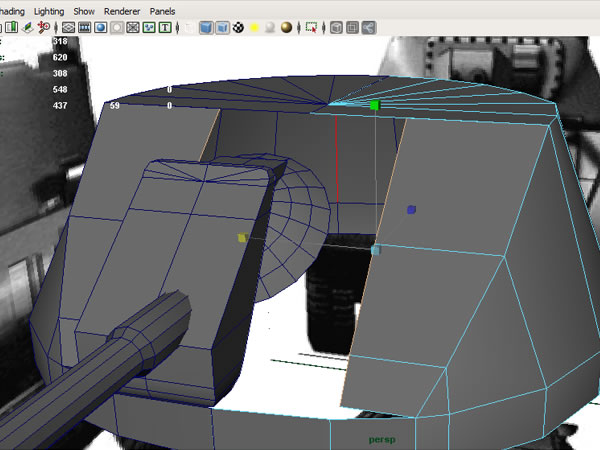The width and height of the screenshot is (600, 450).
Task: Click the gold high quality rendering sphere
Action: coord(286,28)
